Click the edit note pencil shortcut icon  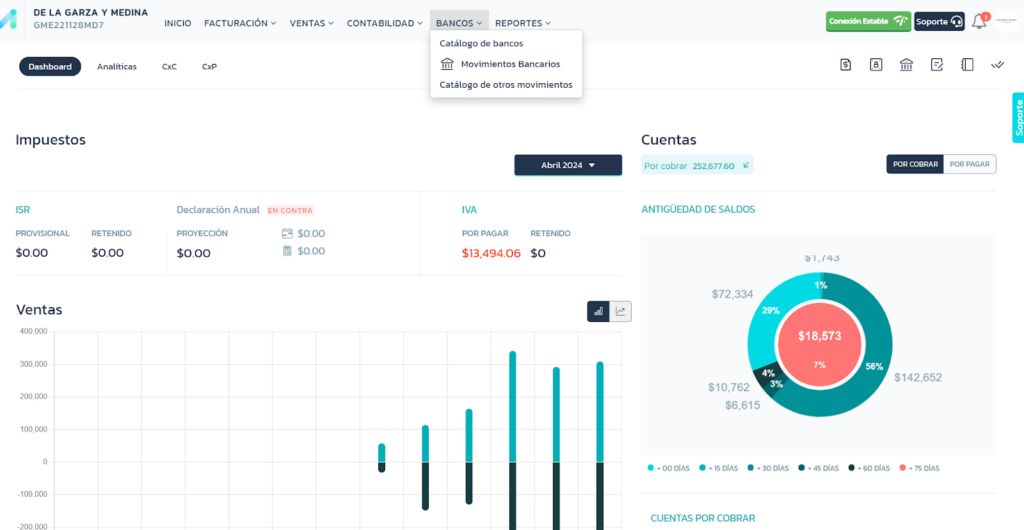[x=937, y=65]
